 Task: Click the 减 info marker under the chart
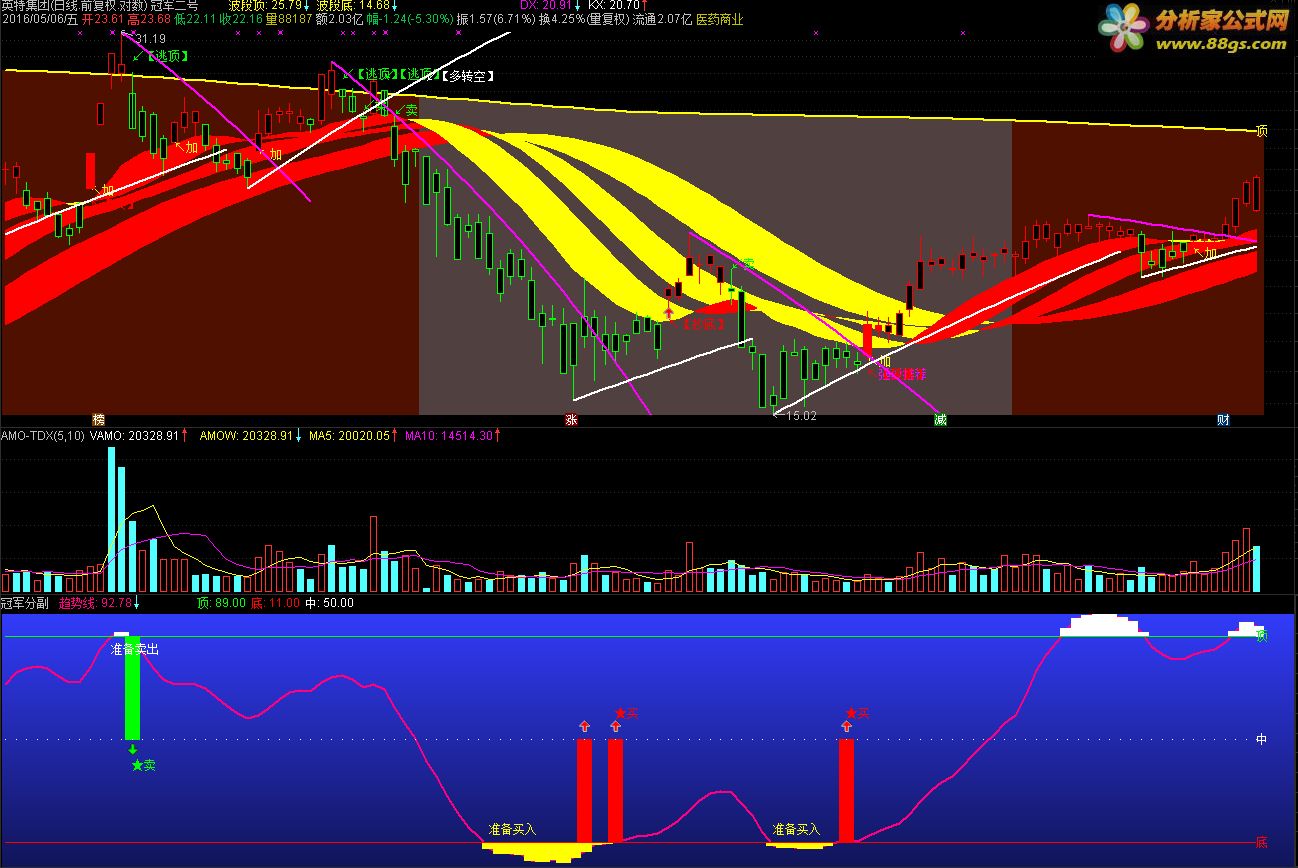pos(940,420)
